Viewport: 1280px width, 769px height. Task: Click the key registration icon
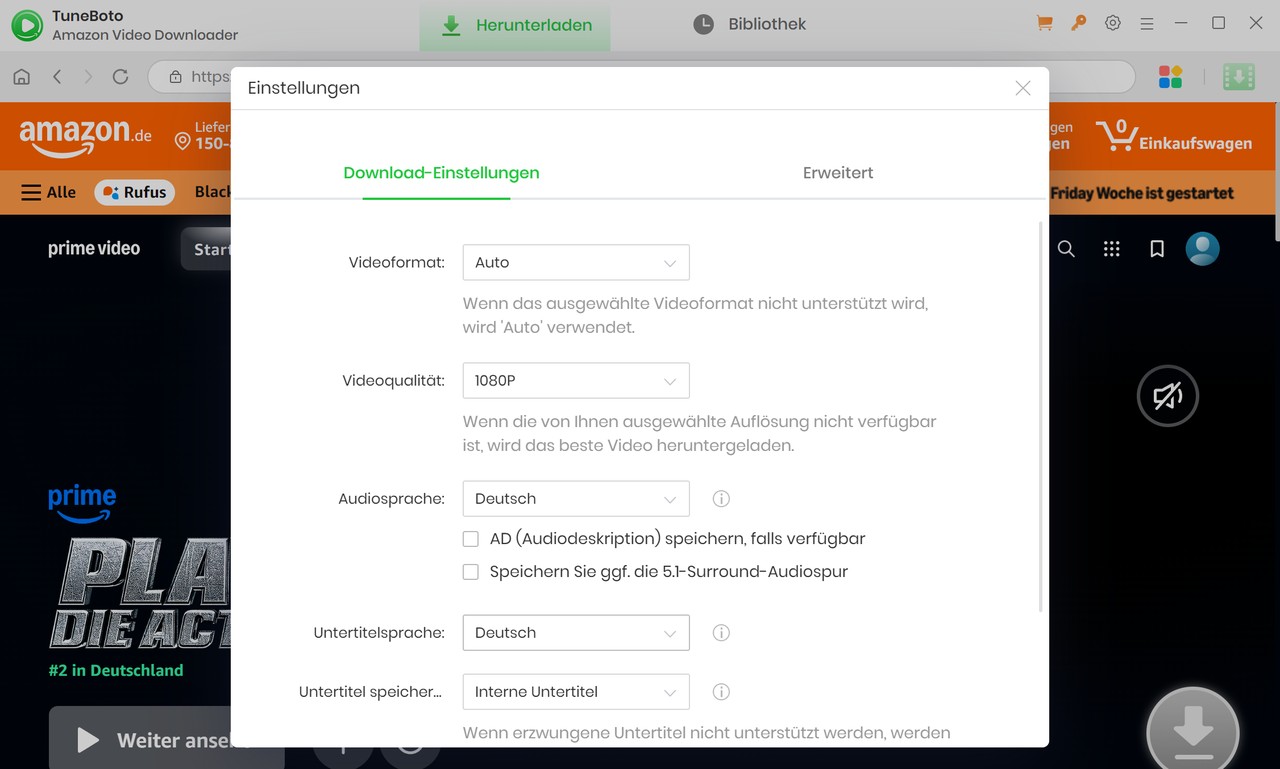(1078, 22)
